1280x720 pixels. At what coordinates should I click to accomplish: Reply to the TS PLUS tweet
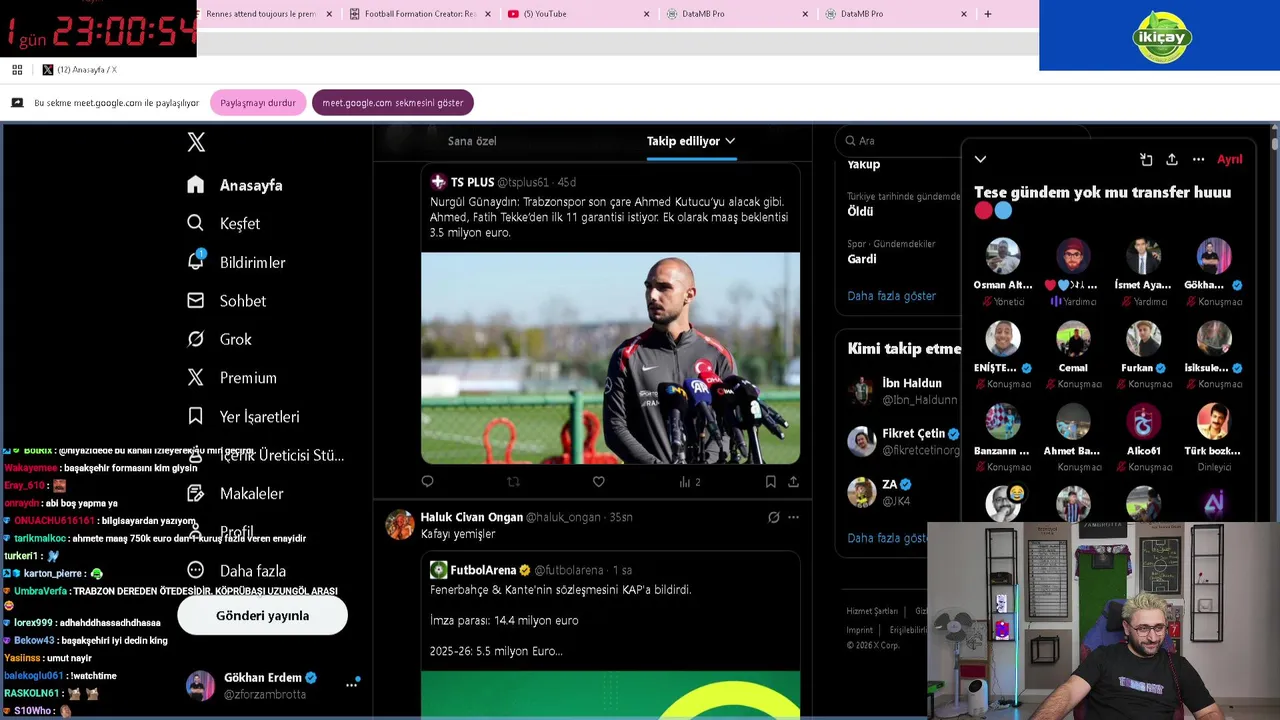[x=427, y=481]
